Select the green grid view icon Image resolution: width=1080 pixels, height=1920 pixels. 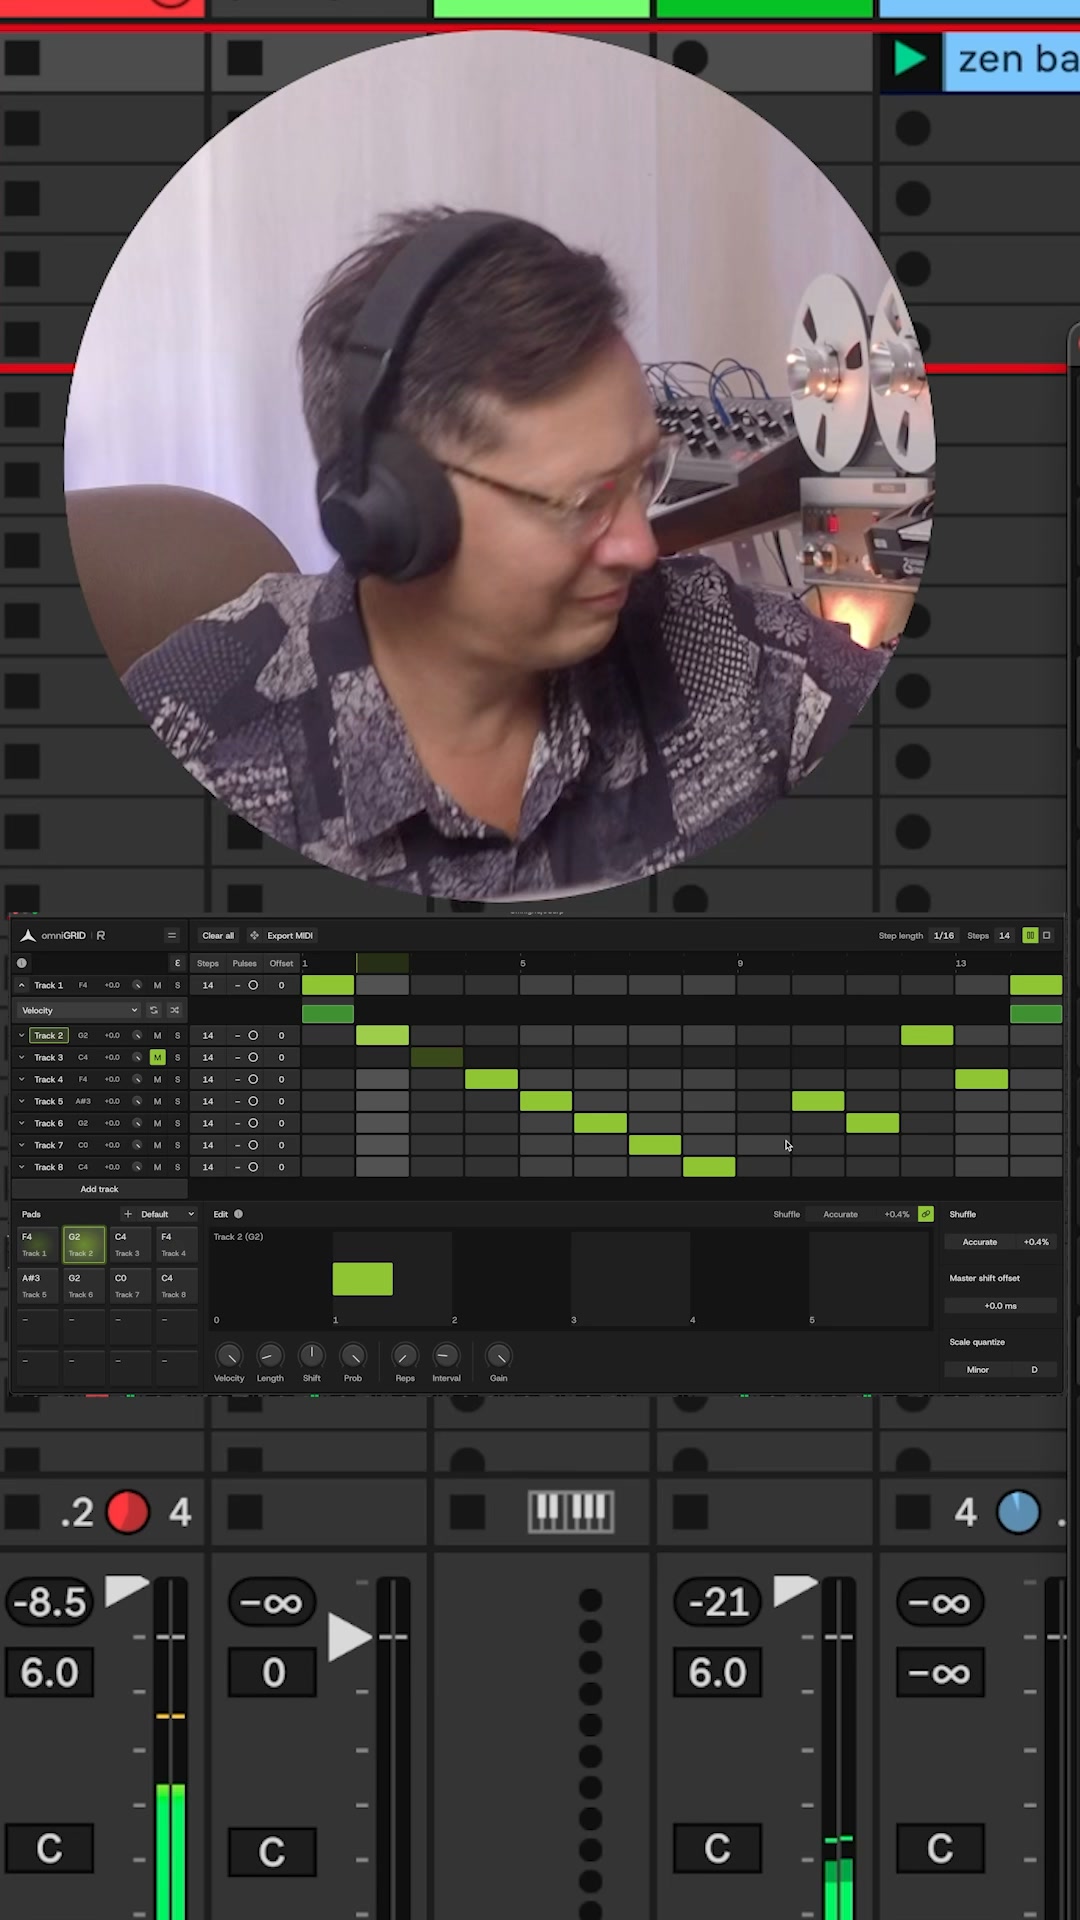coord(1030,936)
